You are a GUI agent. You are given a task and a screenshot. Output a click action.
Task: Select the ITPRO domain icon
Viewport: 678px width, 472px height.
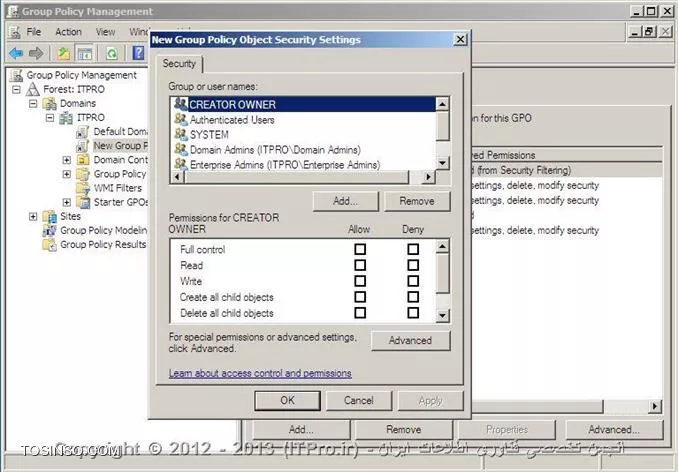[66, 118]
